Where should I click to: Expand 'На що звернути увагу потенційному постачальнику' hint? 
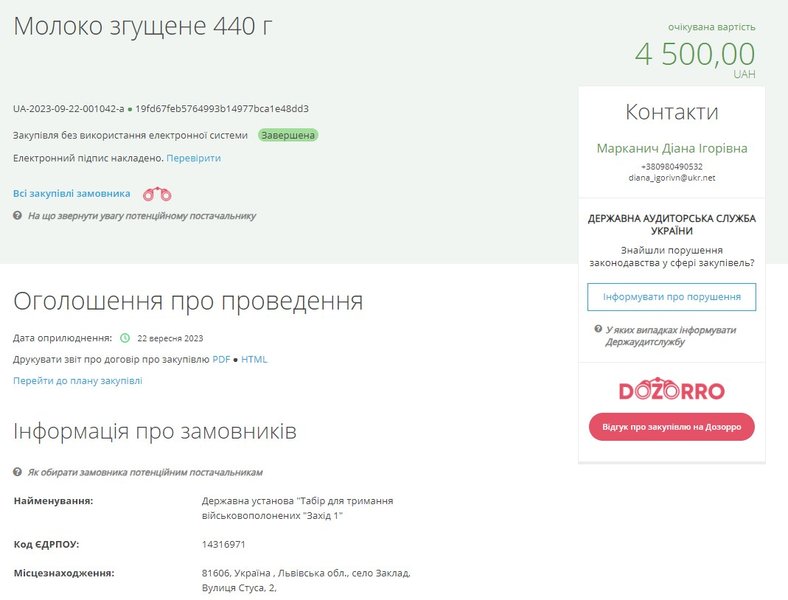point(141,216)
